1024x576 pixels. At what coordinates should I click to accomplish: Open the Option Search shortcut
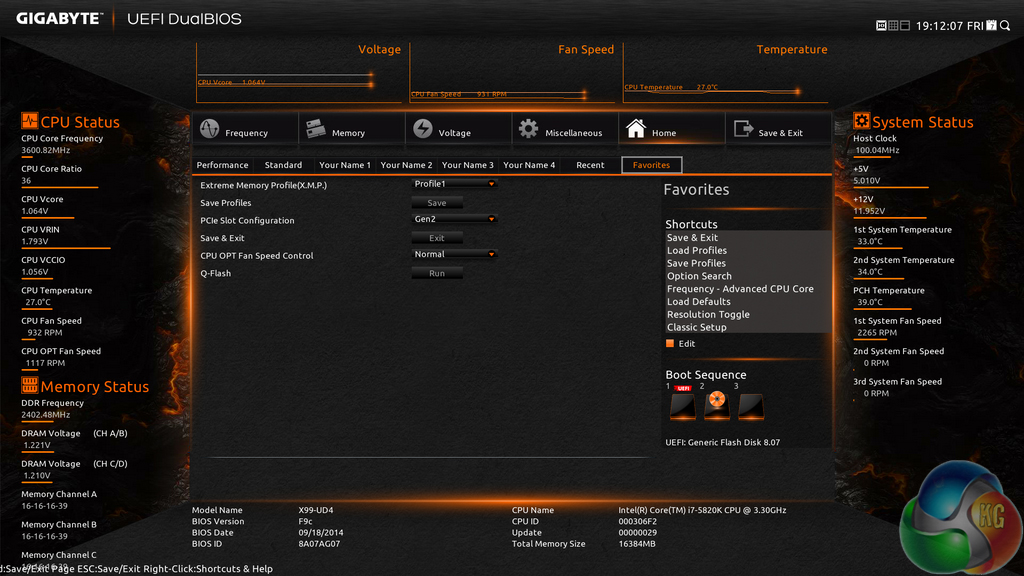(x=699, y=276)
